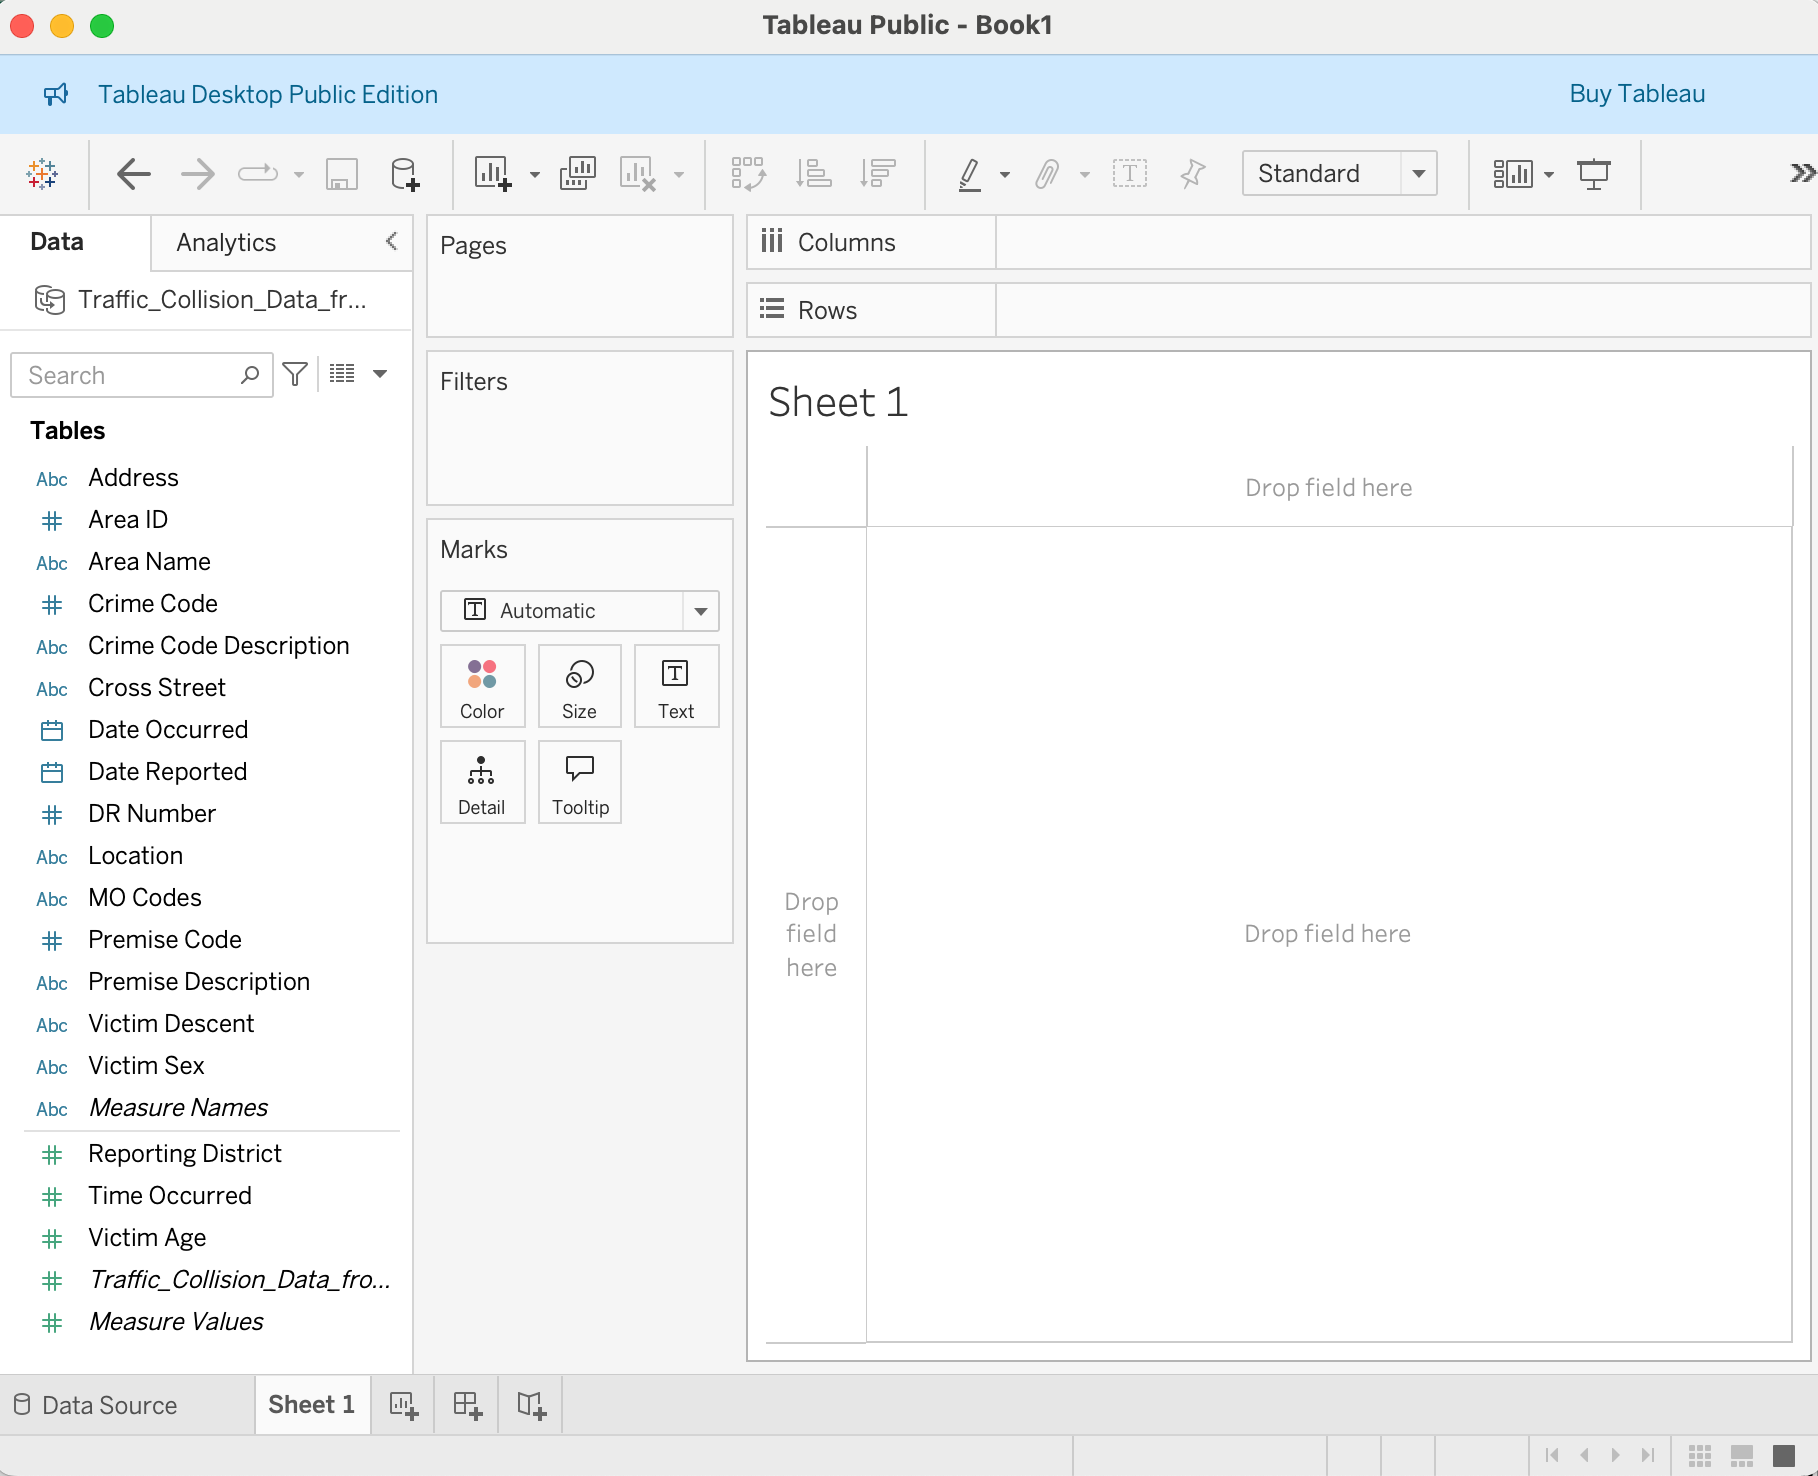Select the Victim Age measure

147,1238
